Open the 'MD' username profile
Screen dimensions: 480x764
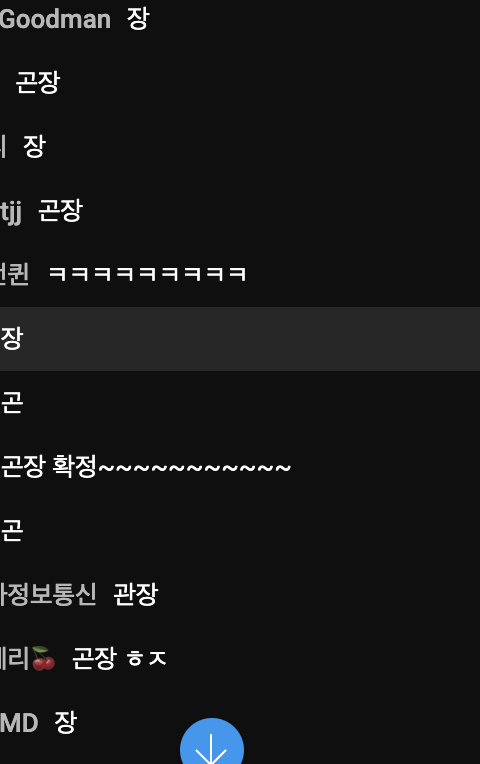click(x=19, y=723)
